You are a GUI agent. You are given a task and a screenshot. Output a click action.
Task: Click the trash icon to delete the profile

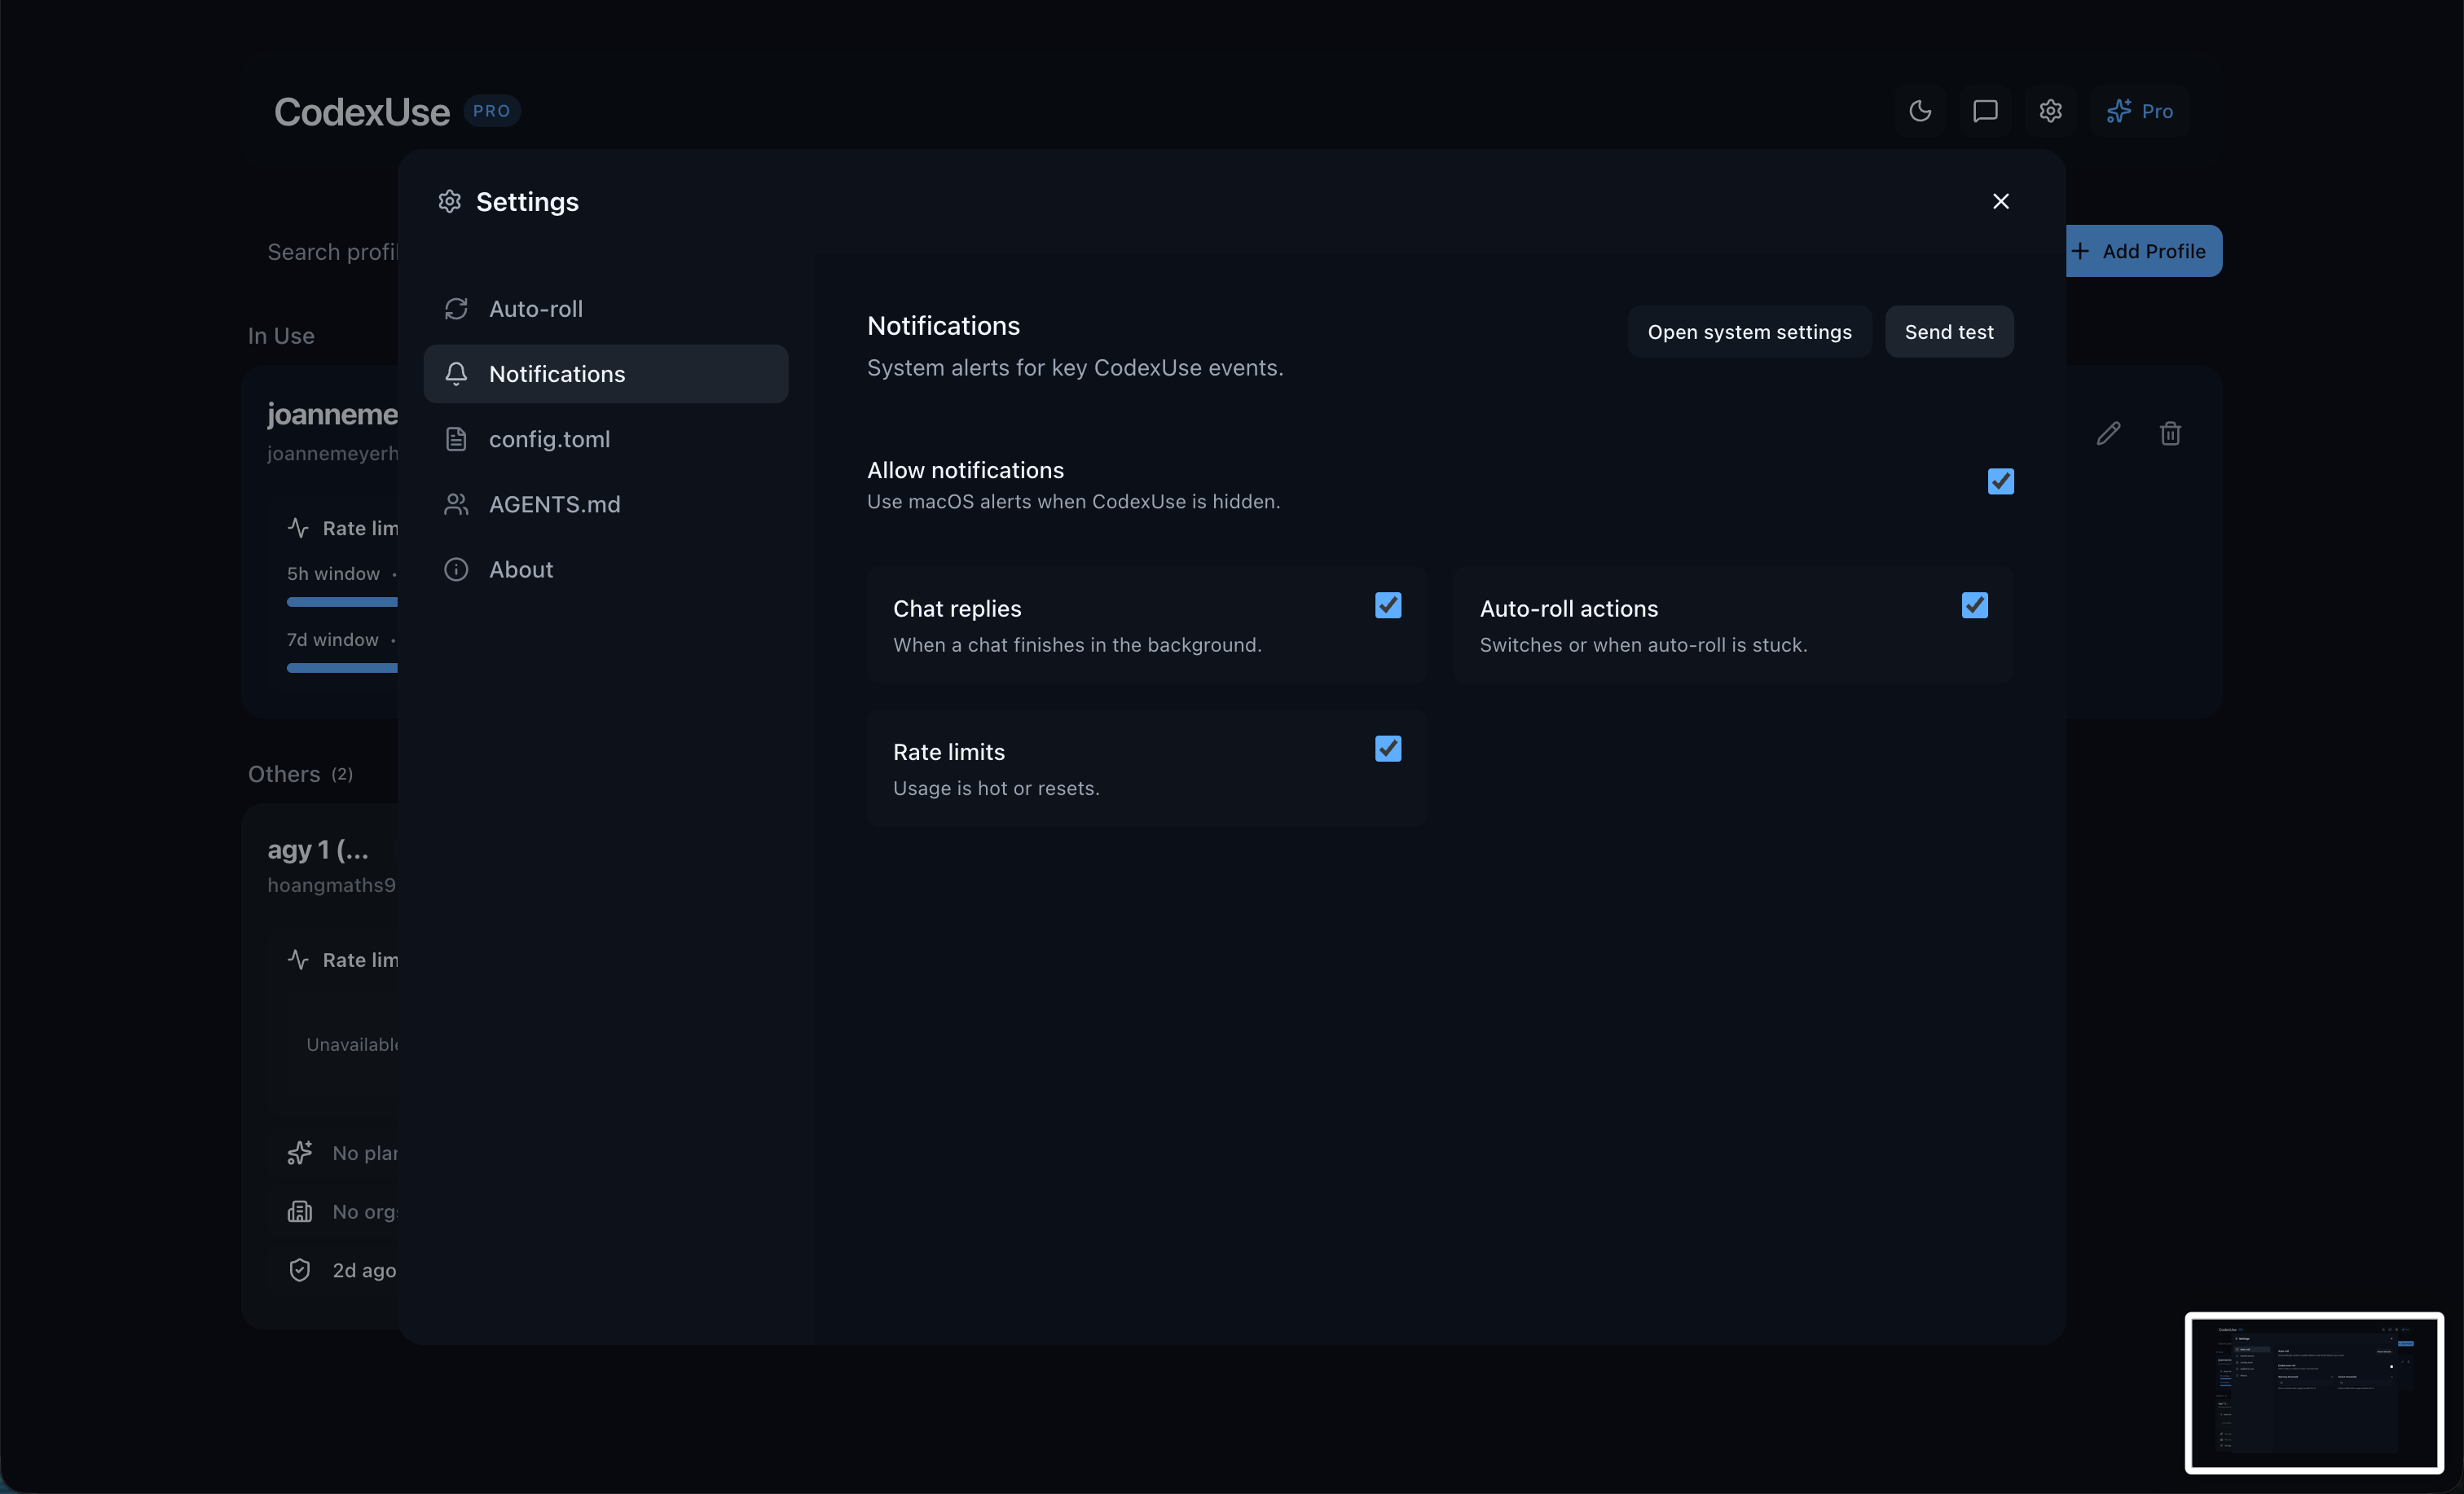pos(2170,433)
